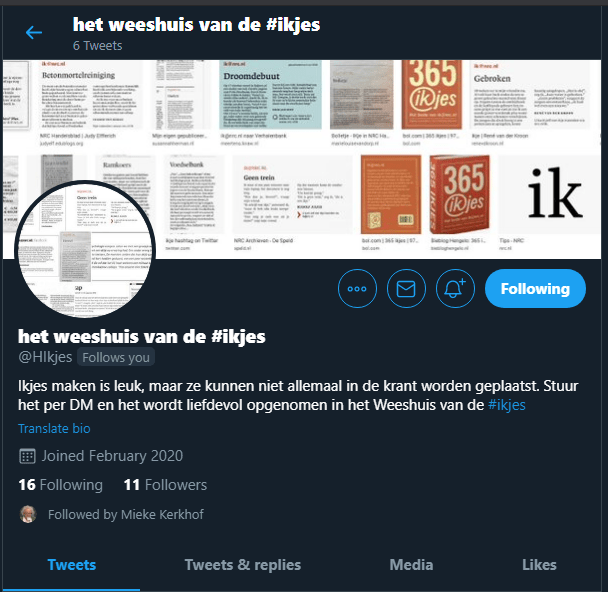Click the @HIkjes handle text
608x592 pixels.
click(x=45, y=357)
